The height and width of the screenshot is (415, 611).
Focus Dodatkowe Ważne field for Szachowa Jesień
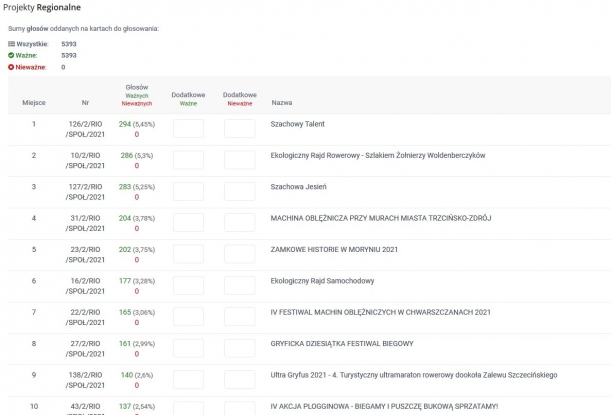pyautogui.click(x=188, y=192)
